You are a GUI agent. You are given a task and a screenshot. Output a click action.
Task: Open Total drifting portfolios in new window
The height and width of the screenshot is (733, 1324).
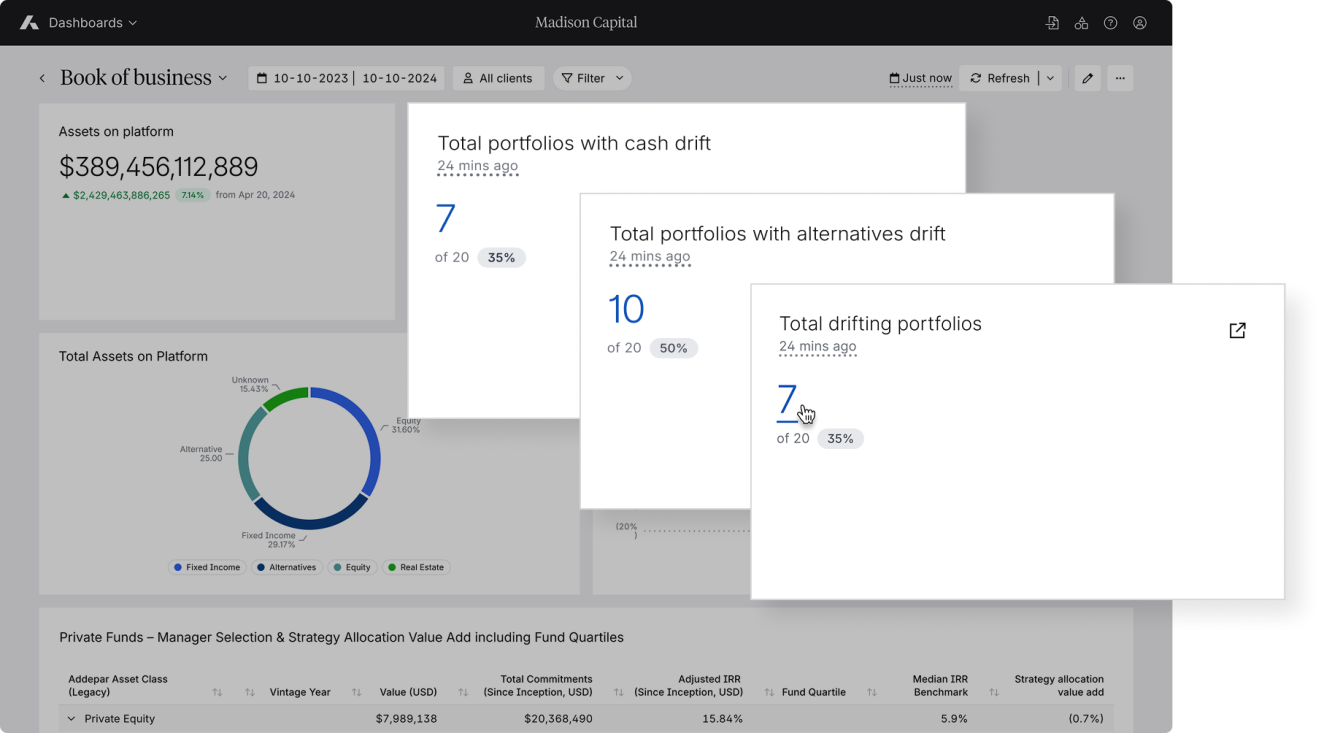(1237, 331)
